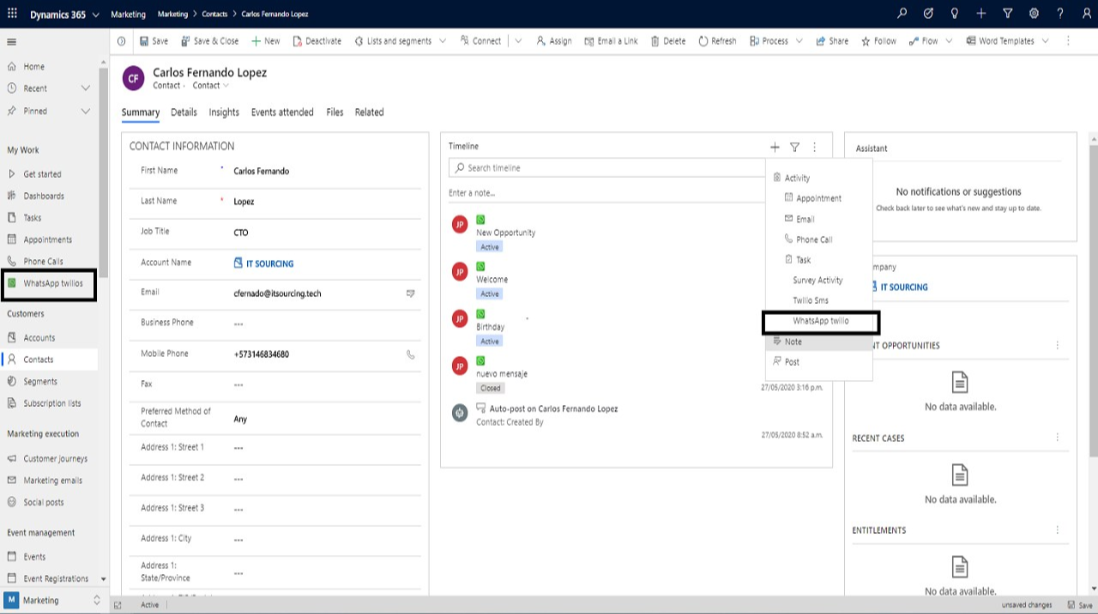This screenshot has height=614, width=1098.
Task: Open the Word Templates dropdown arrow
Action: pos(1045,41)
